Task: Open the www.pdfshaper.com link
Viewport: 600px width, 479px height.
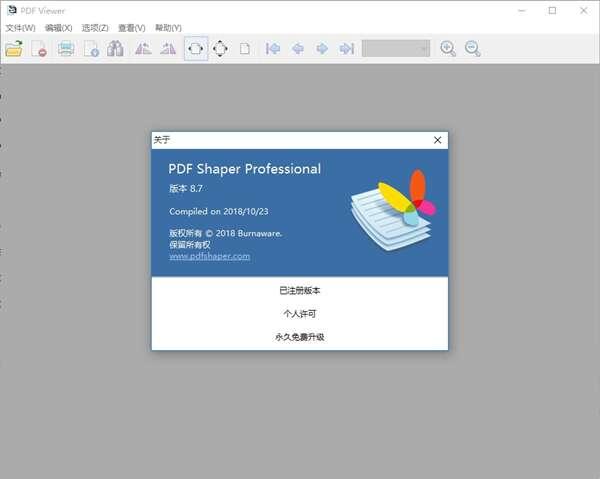Action: click(209, 256)
